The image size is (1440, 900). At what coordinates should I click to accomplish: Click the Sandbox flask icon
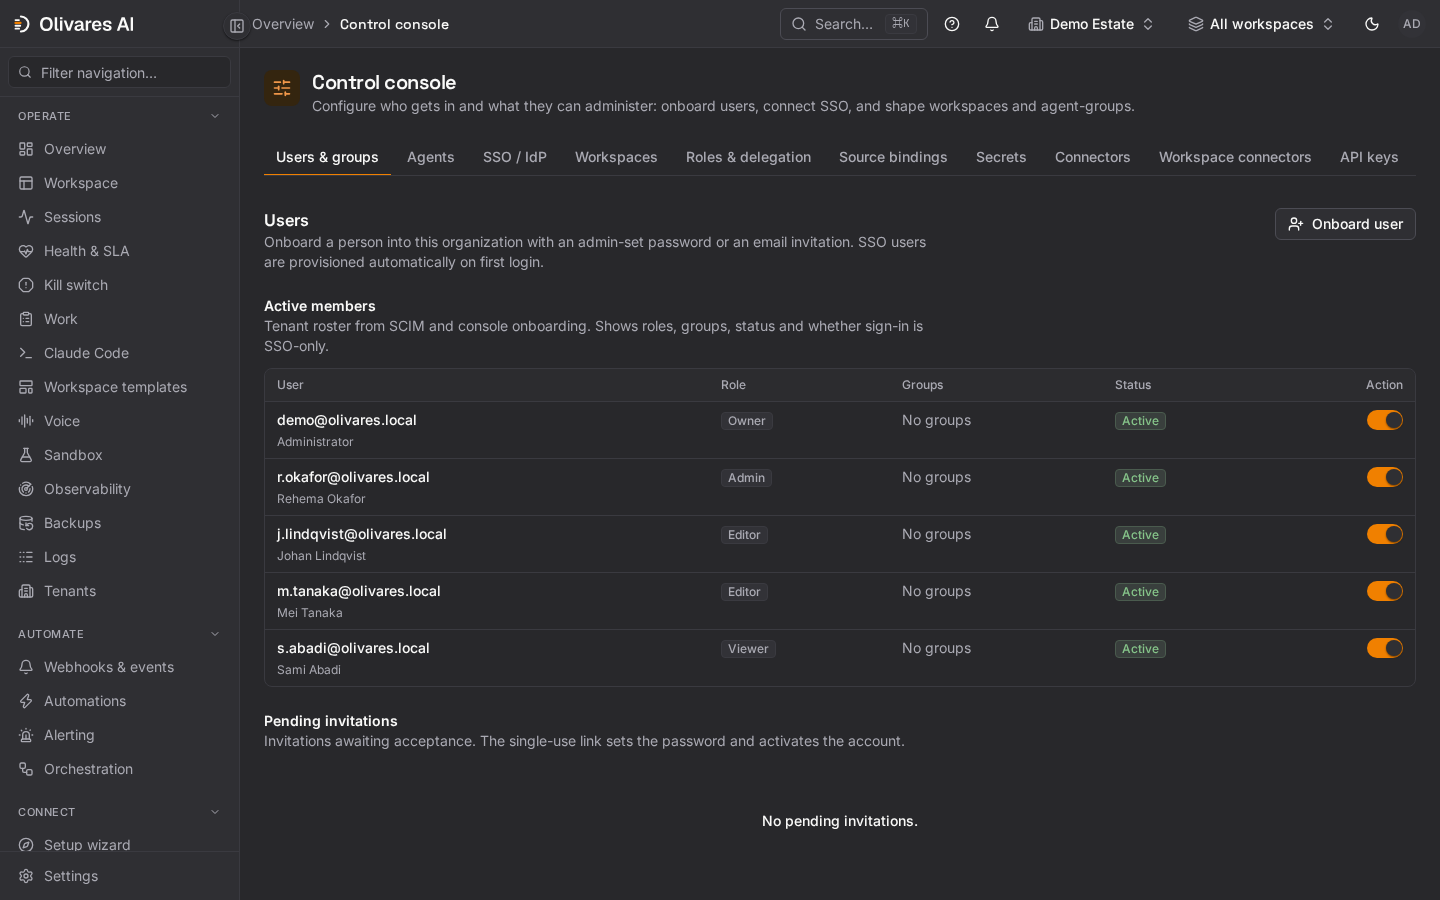click(26, 455)
